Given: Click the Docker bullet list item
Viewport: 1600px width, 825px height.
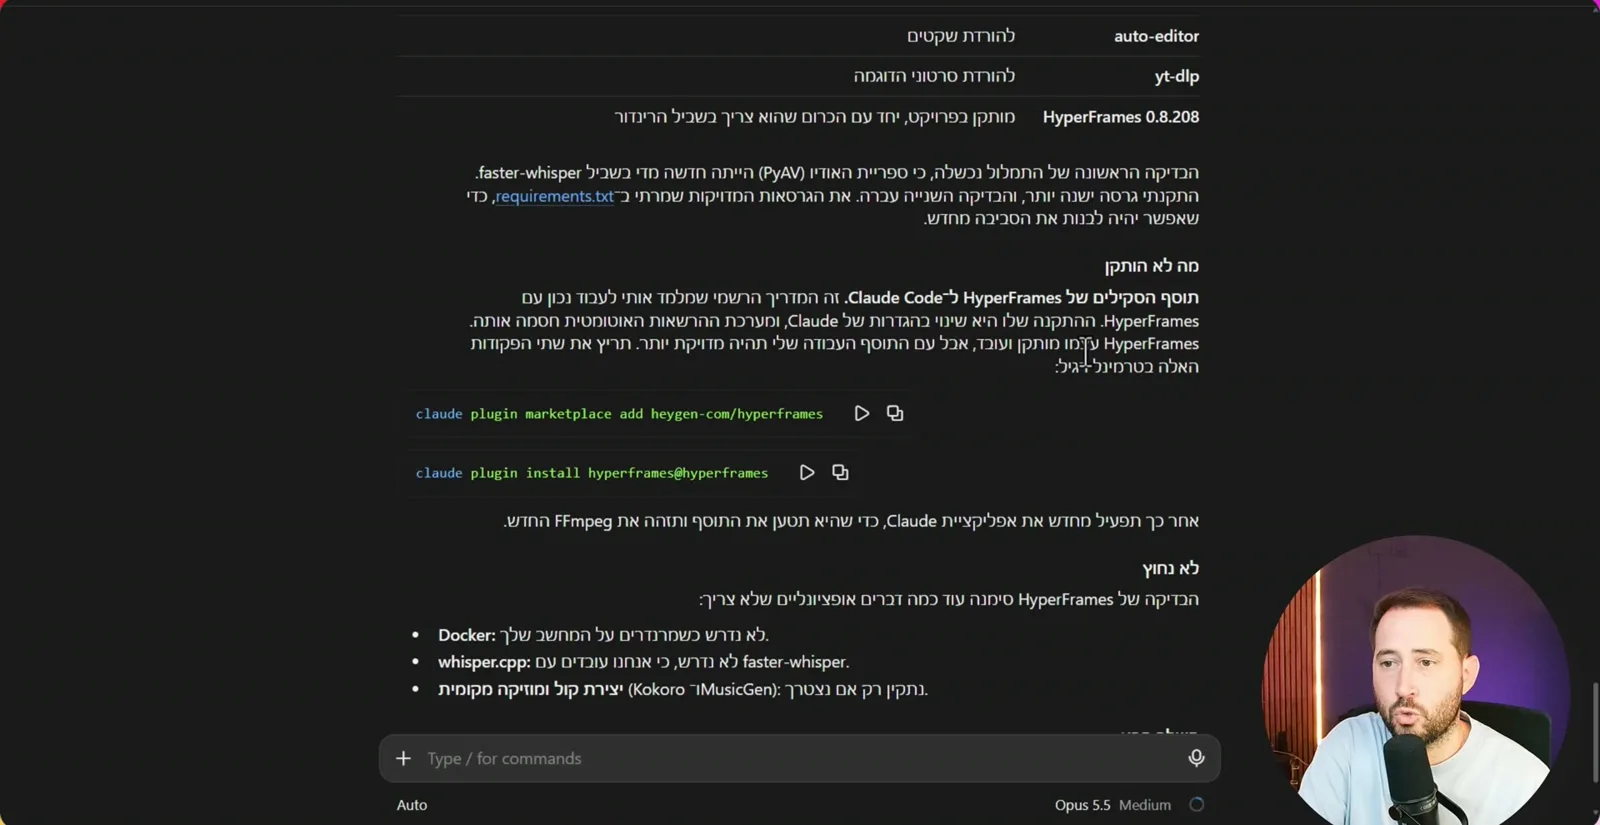Looking at the screenshot, I should (x=603, y=635).
